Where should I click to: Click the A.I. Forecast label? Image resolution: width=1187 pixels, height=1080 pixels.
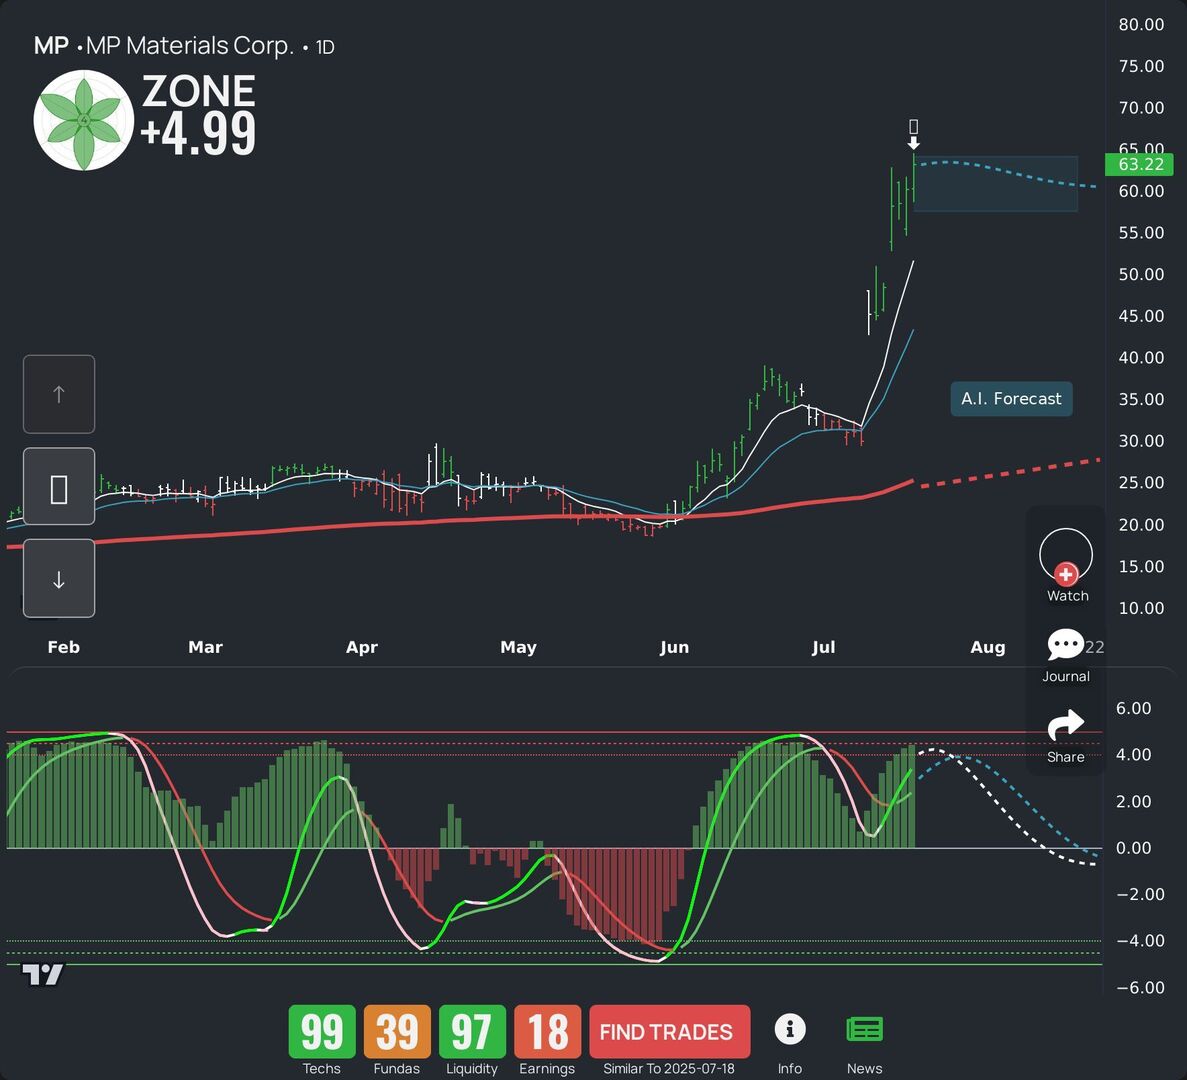(1011, 399)
